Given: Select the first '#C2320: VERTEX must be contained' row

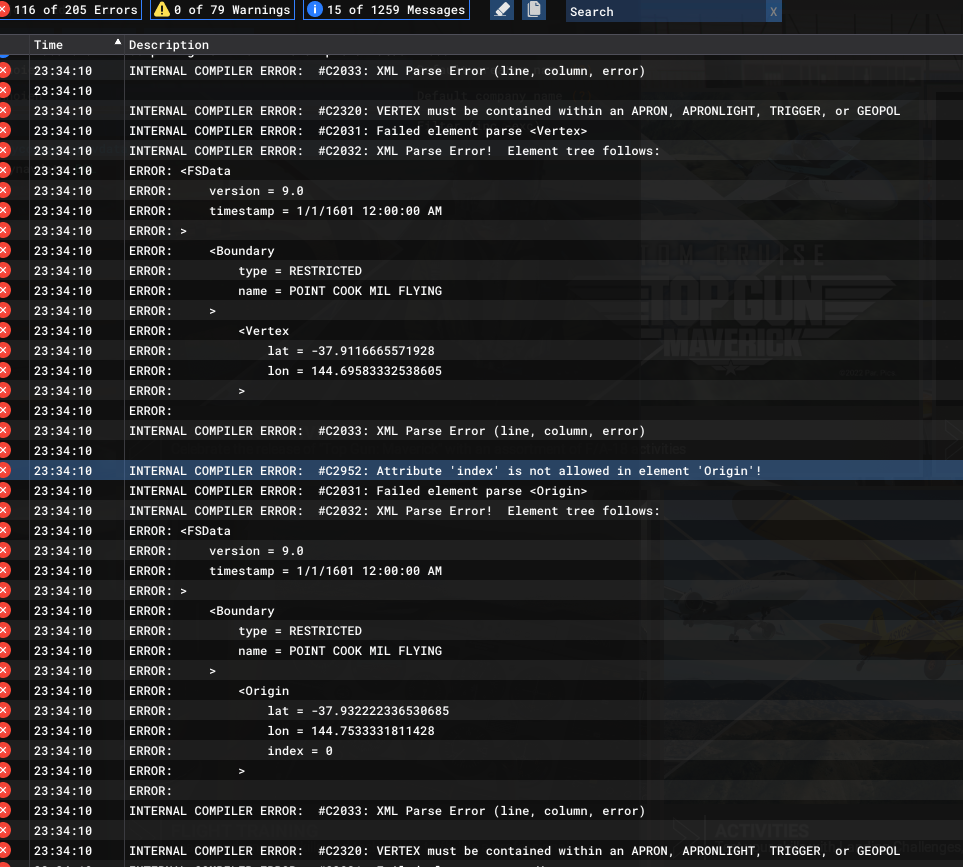Looking at the screenshot, I should tap(482, 111).
